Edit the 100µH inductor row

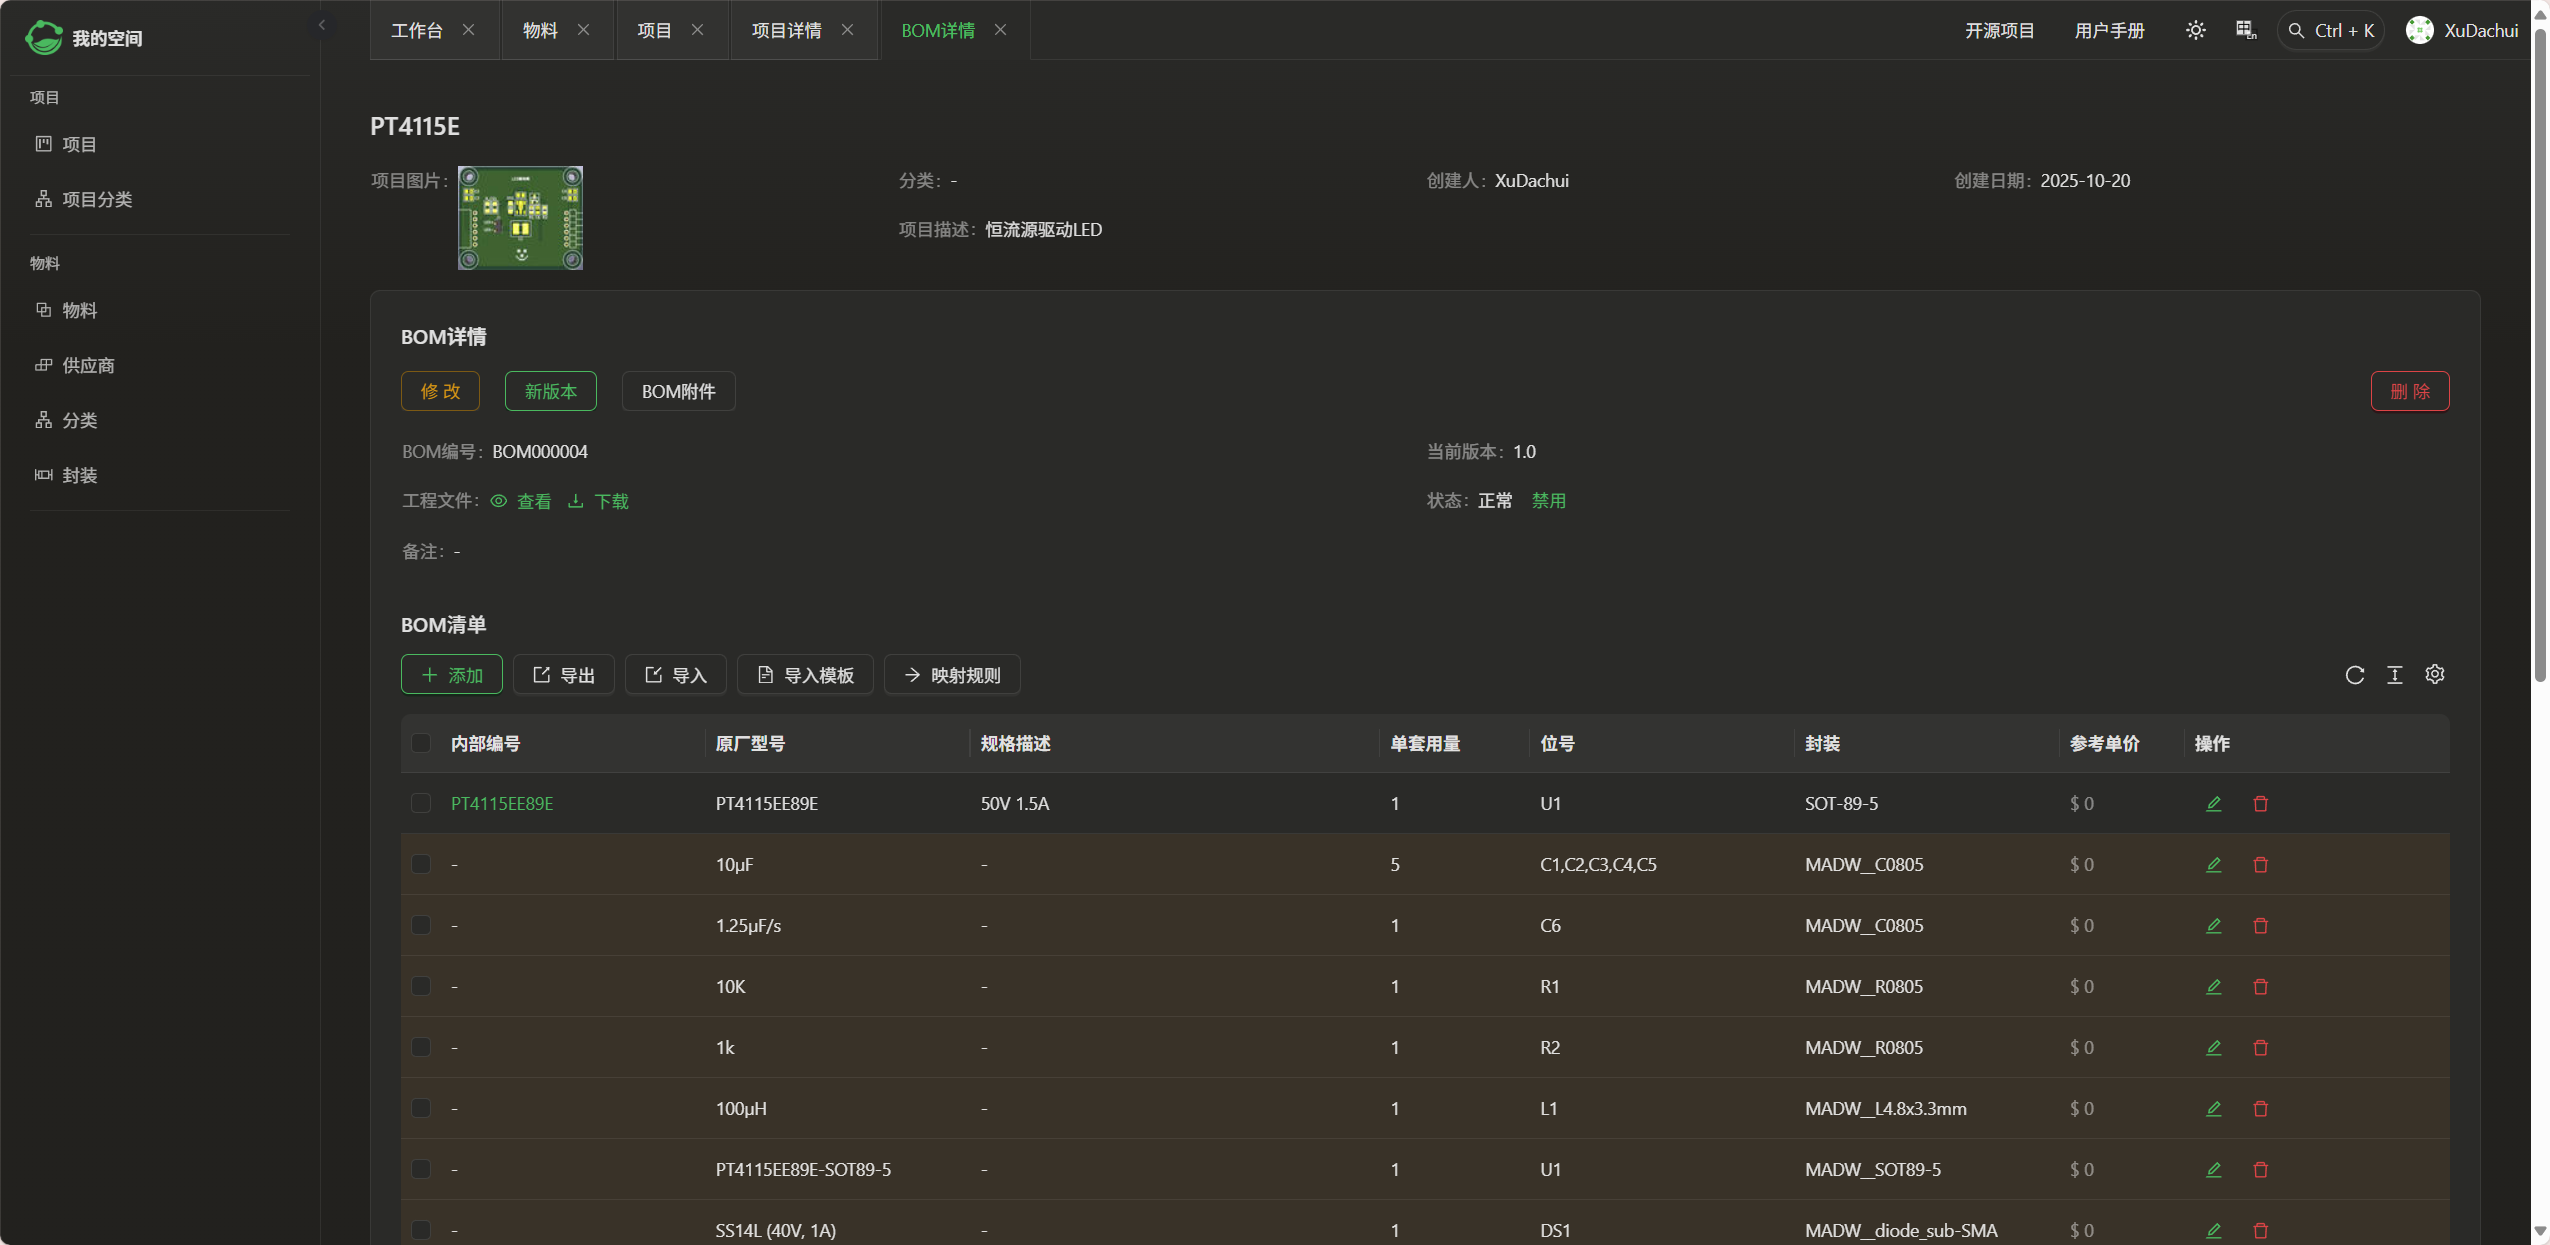tap(2213, 1109)
